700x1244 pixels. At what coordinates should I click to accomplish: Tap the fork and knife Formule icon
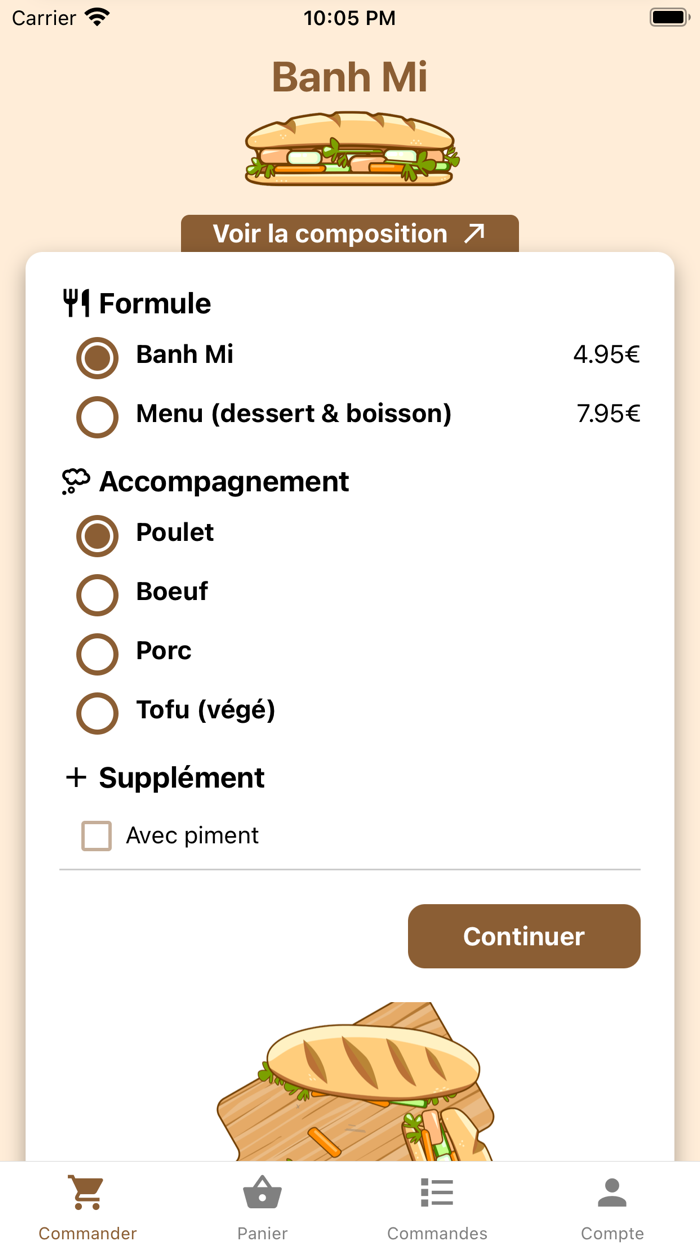coord(76,303)
